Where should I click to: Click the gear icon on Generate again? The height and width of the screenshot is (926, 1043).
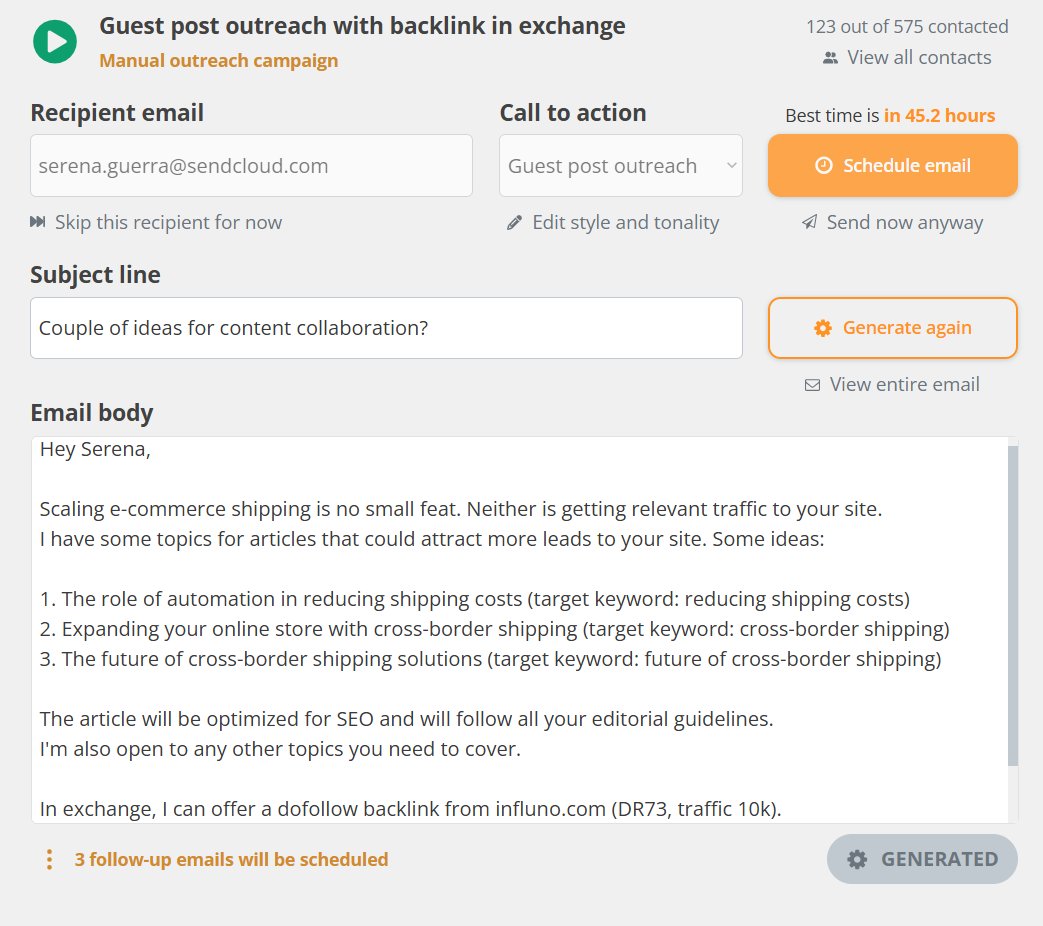(823, 328)
